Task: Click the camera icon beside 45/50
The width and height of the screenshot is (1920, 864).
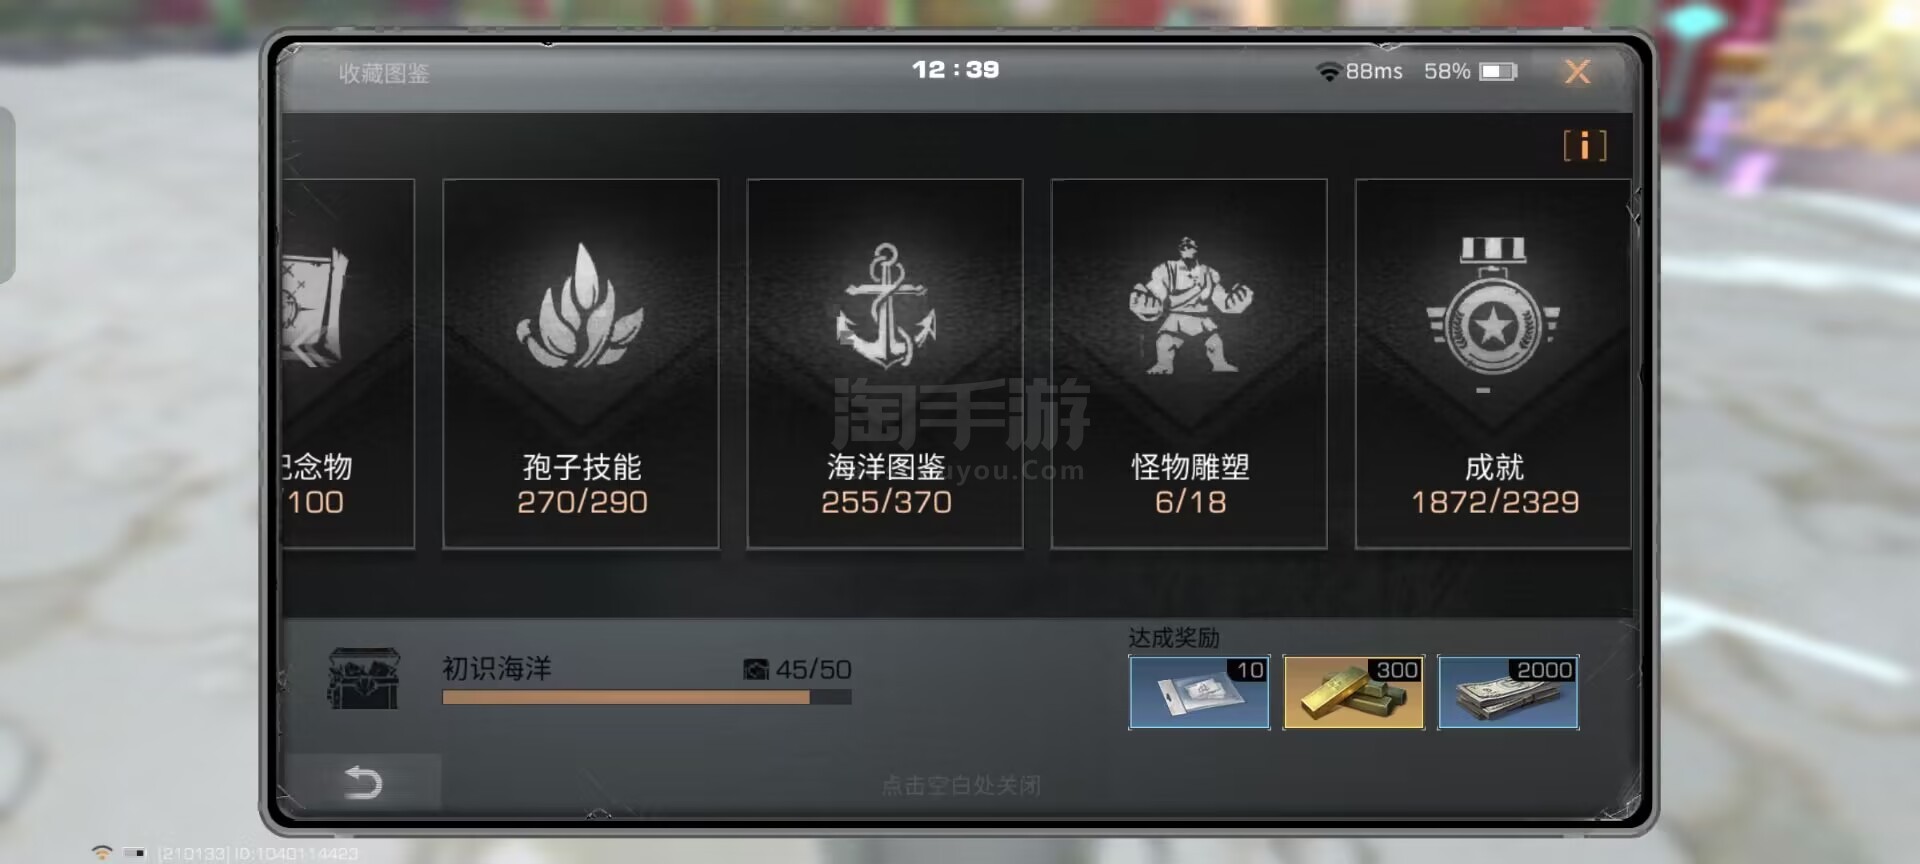Action: click(756, 669)
